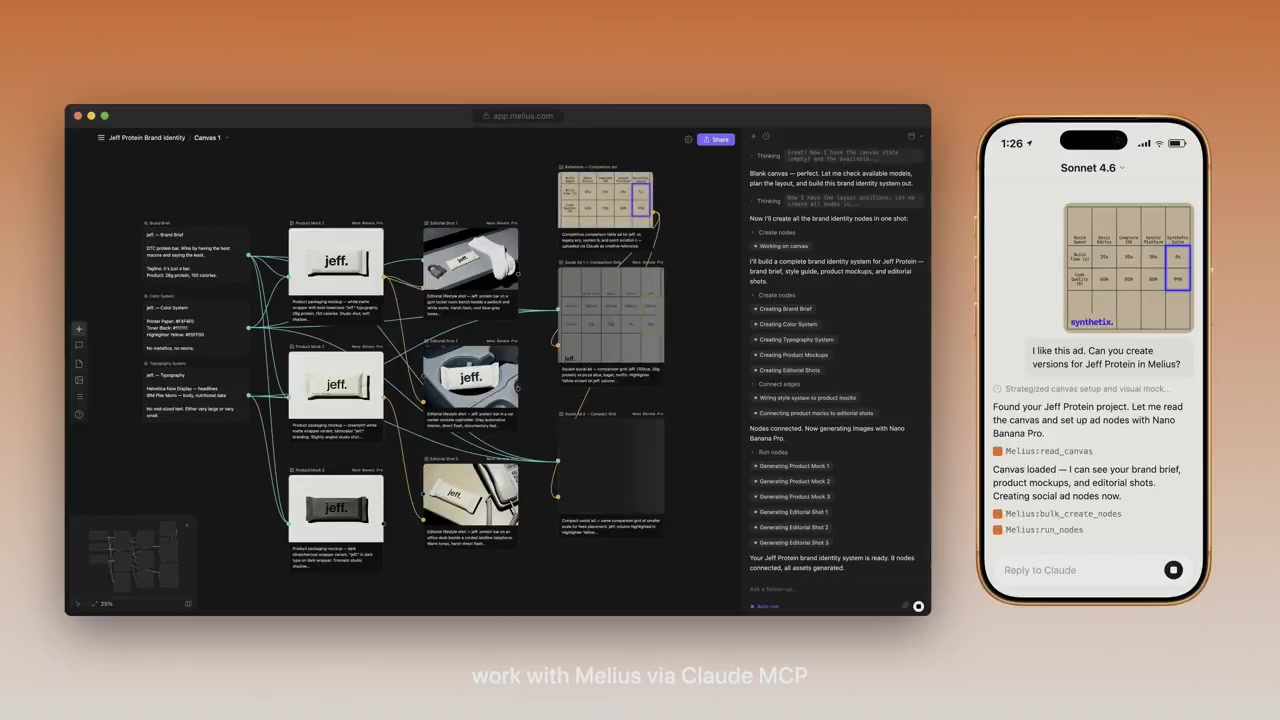Toggle the minimap map icon
The image size is (1280, 720).
click(x=188, y=604)
